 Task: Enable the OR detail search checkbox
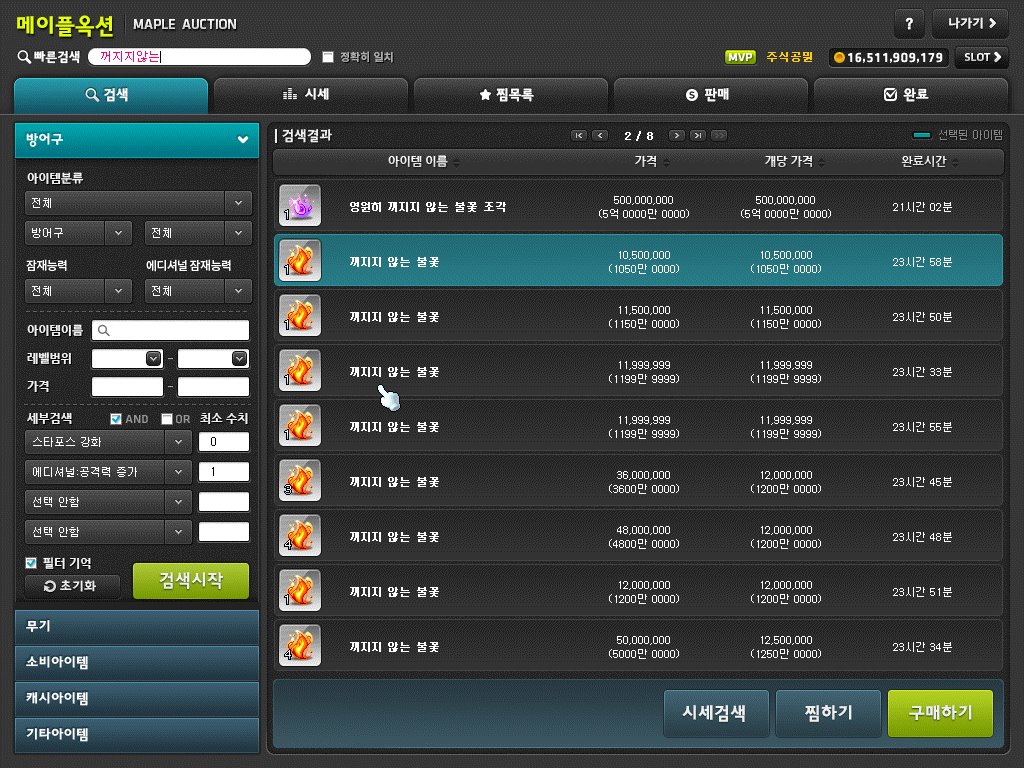(167, 419)
